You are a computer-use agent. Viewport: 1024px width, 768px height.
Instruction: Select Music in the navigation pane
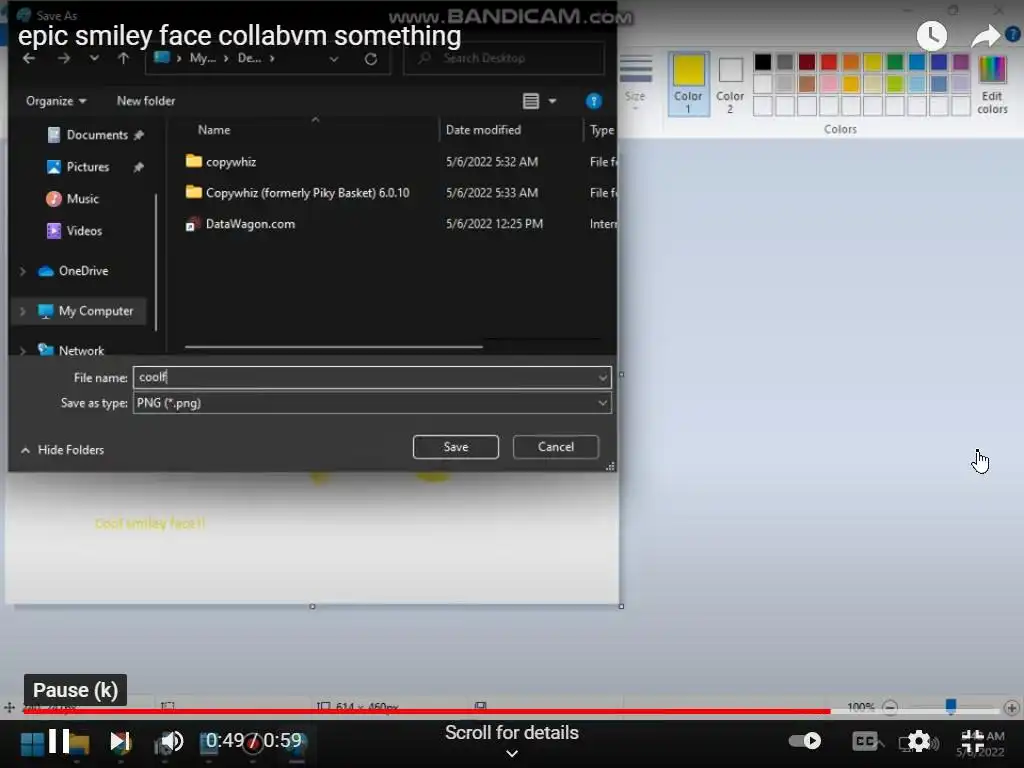[73, 199]
